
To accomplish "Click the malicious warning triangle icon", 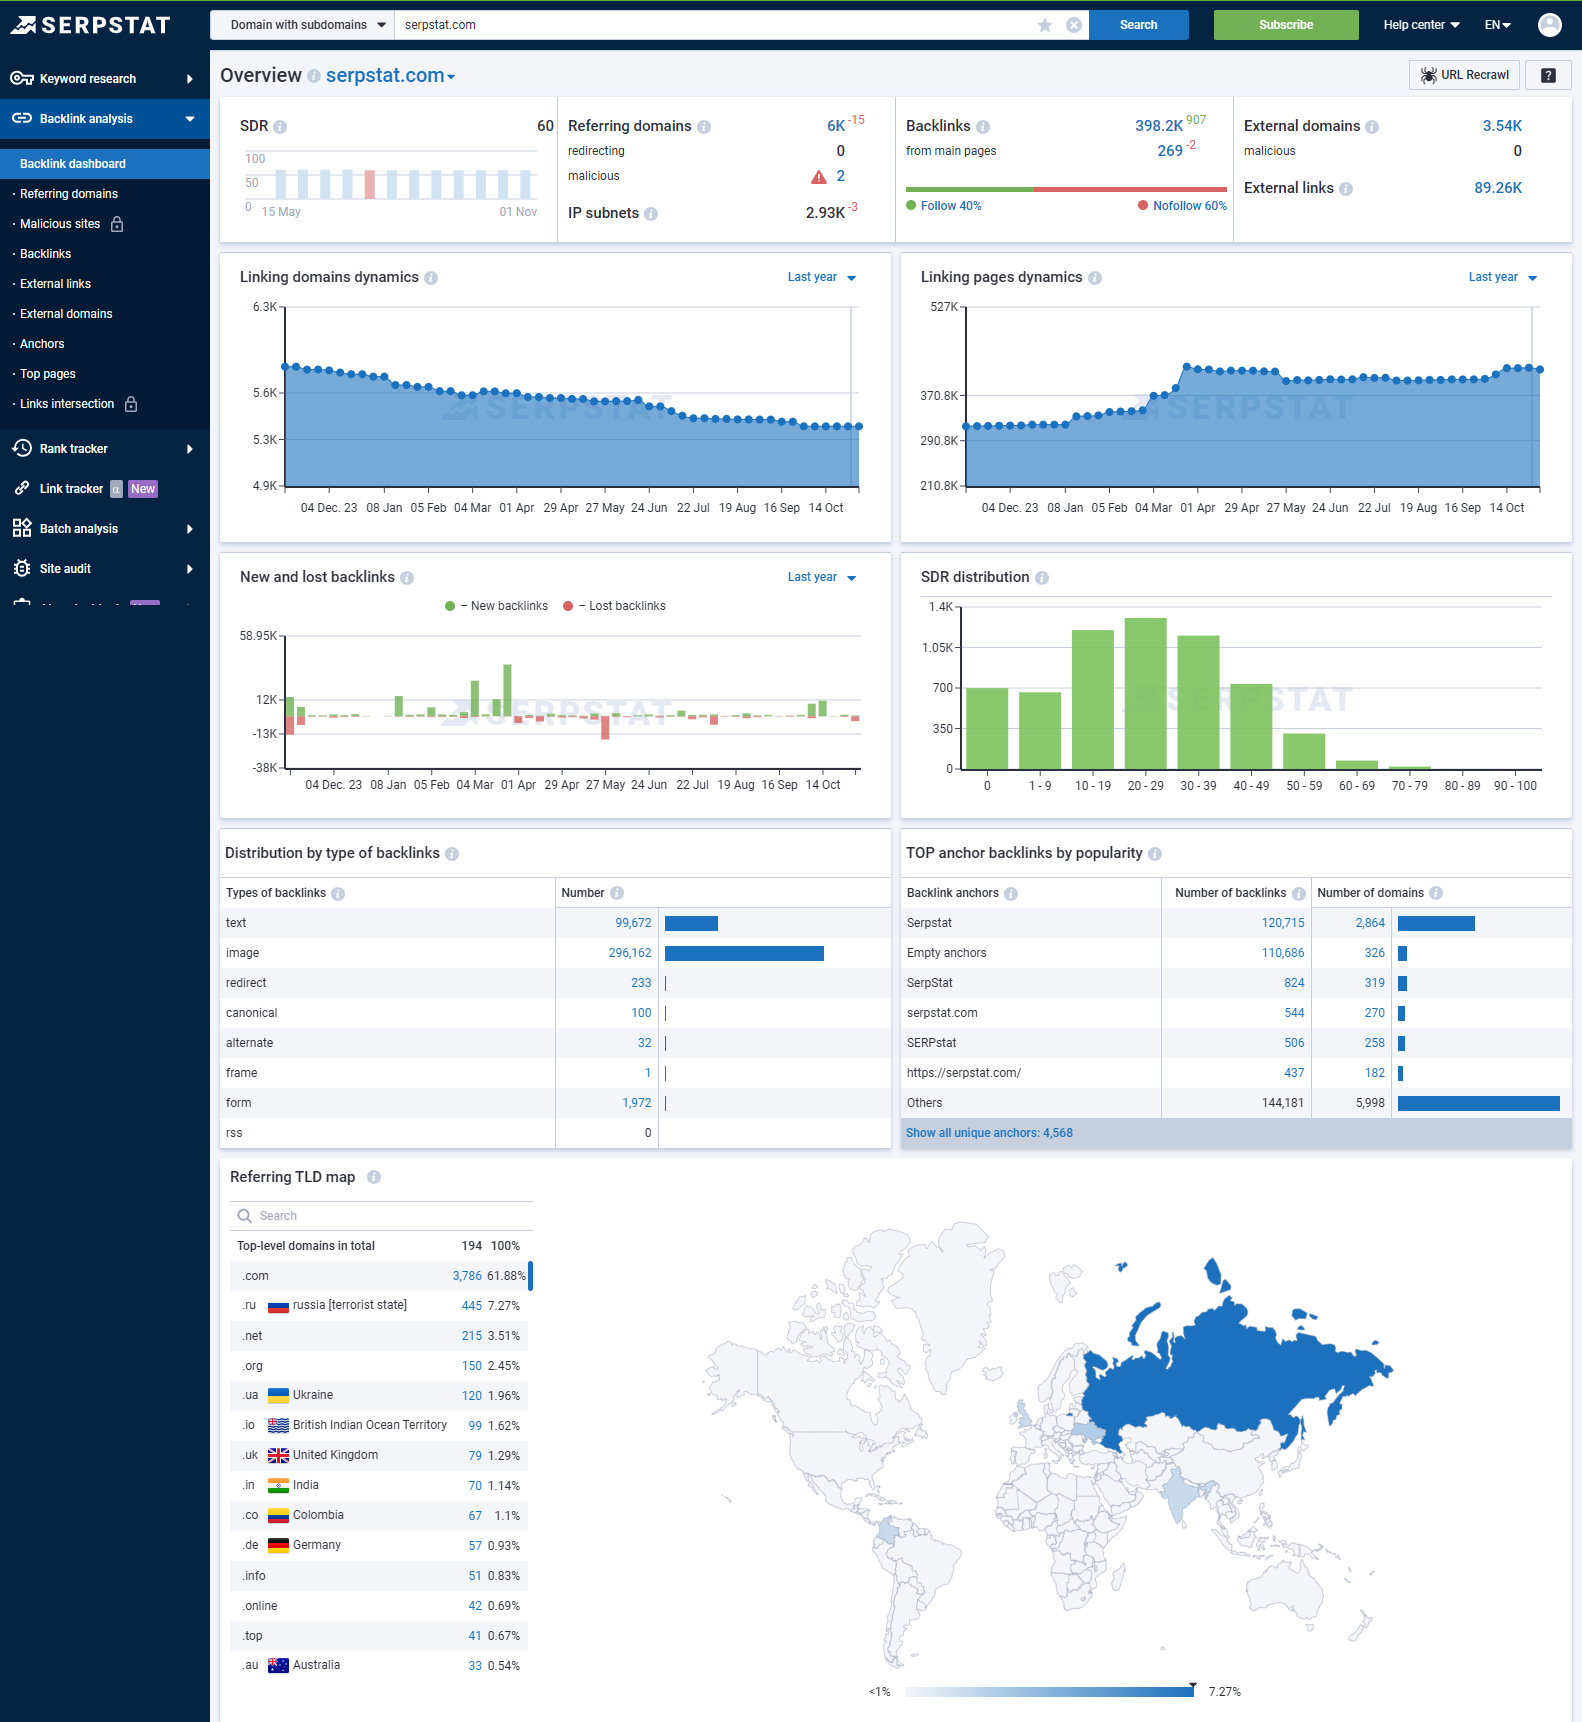I will 819,177.
